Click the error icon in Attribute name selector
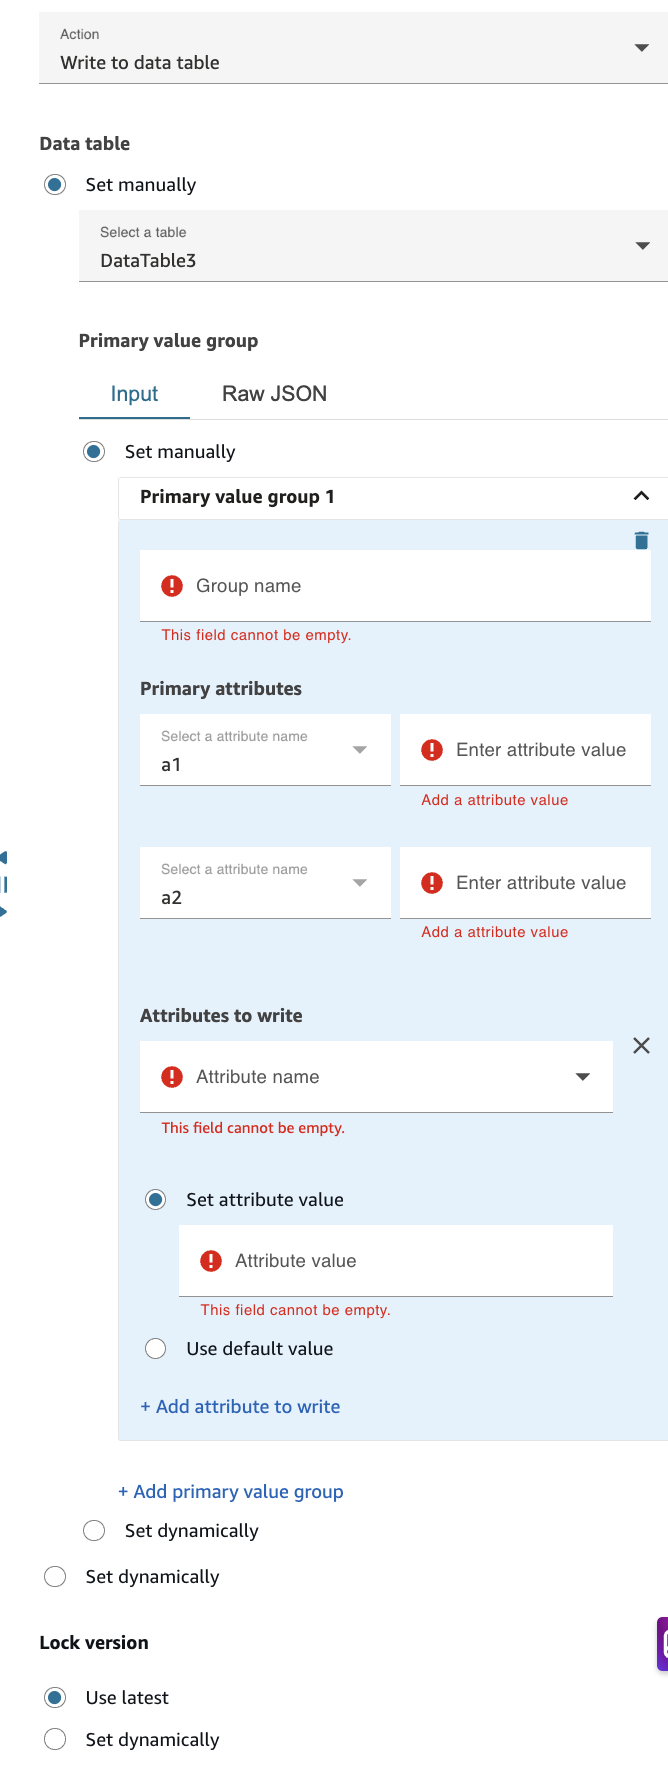 (171, 1076)
